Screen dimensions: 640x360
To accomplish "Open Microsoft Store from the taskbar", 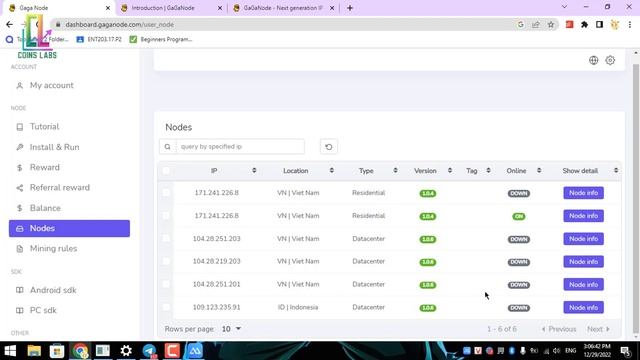I will coord(57,351).
